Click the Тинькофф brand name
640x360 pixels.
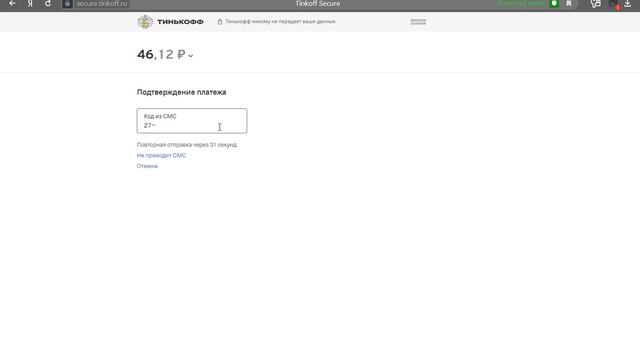pos(180,22)
